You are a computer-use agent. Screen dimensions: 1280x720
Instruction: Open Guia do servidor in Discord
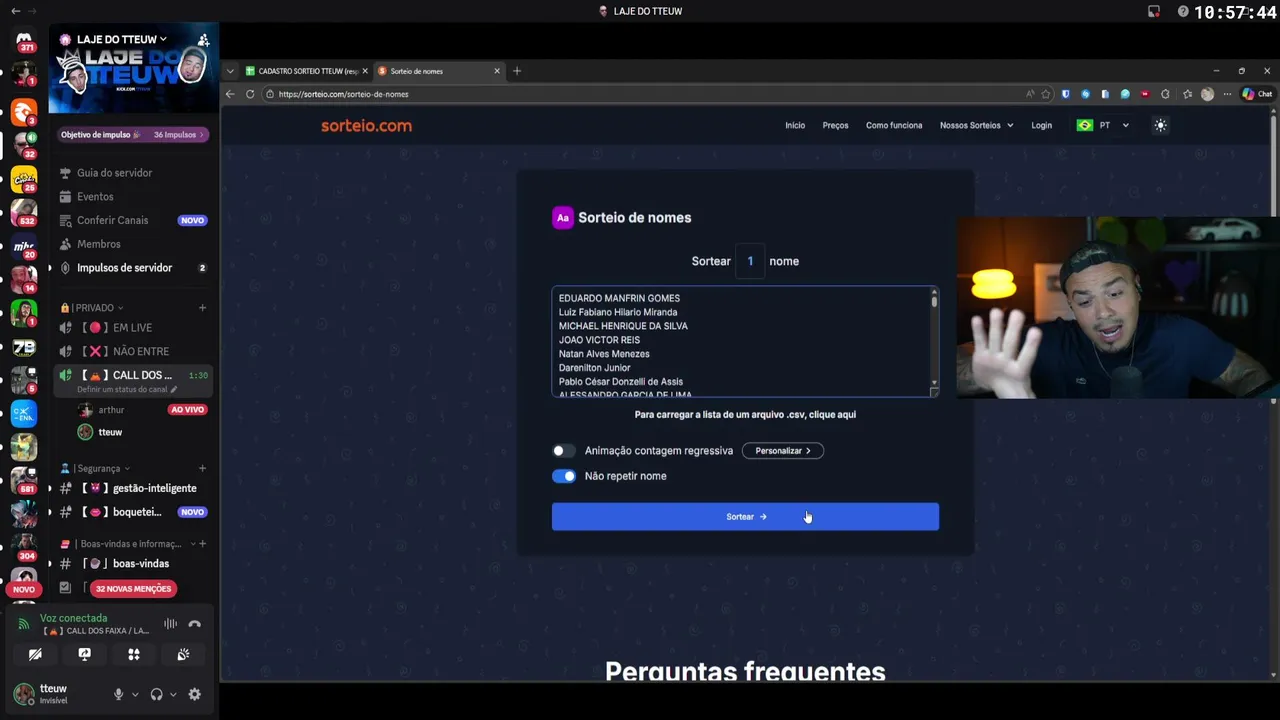coord(114,173)
